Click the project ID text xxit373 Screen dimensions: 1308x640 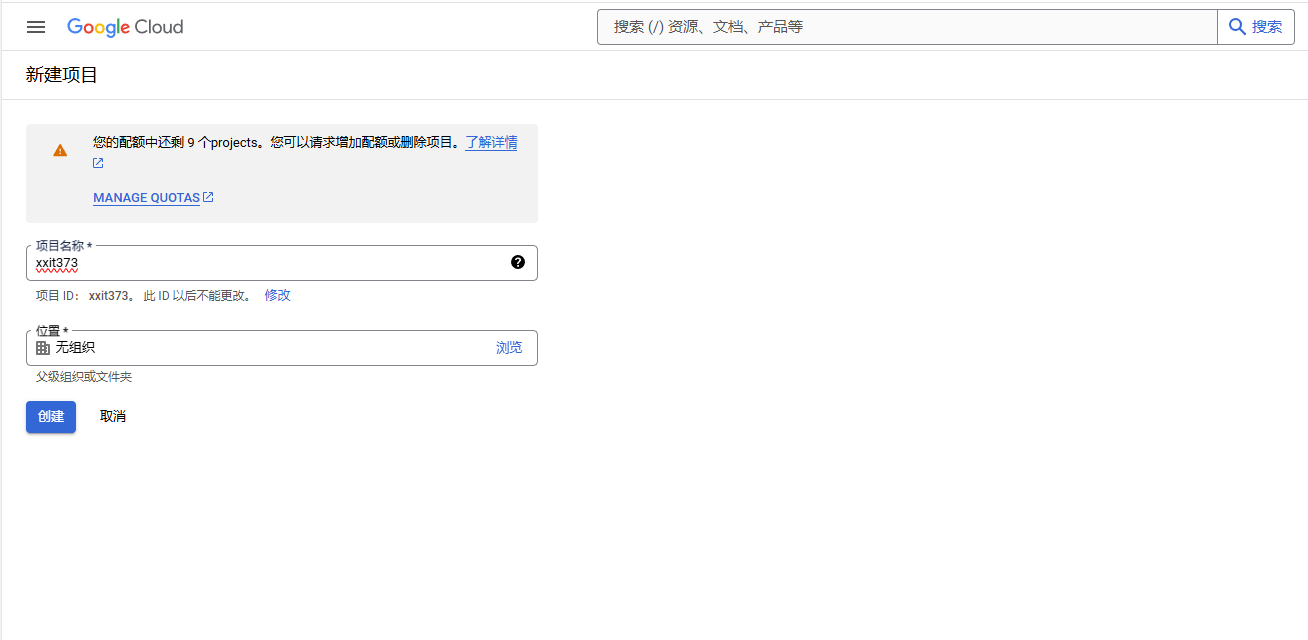[x=108, y=295]
